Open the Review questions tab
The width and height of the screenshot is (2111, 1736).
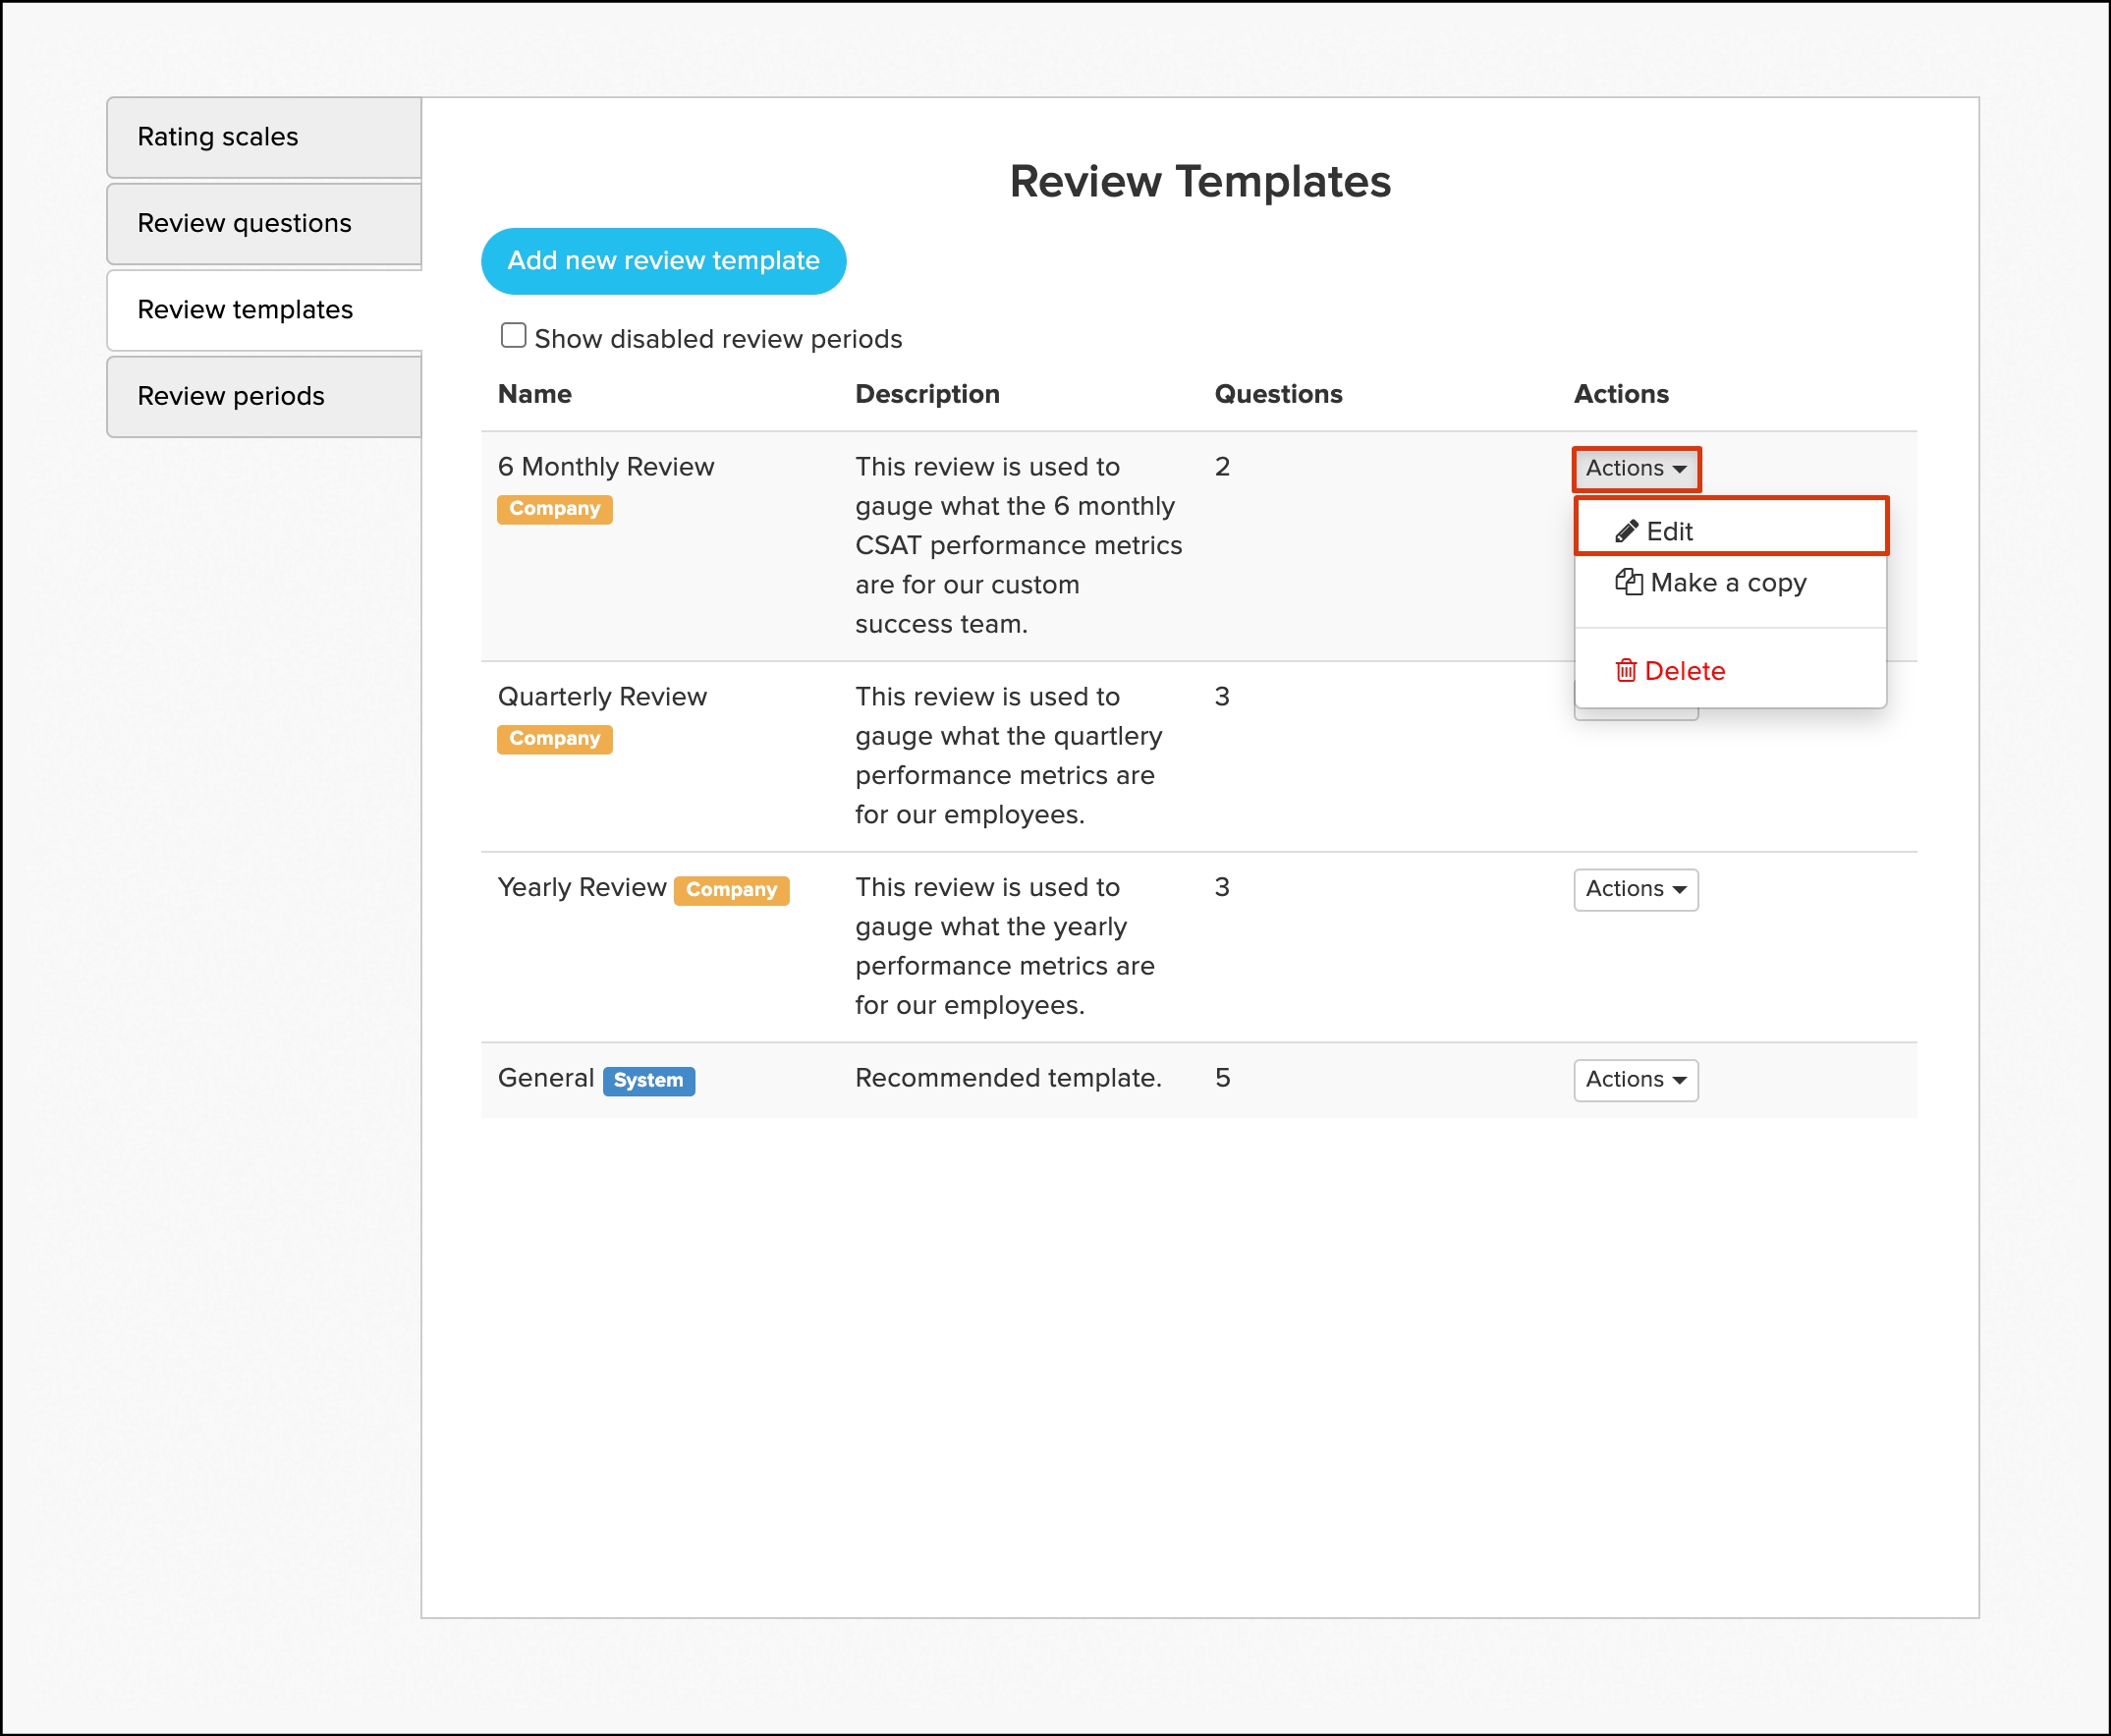coord(244,223)
